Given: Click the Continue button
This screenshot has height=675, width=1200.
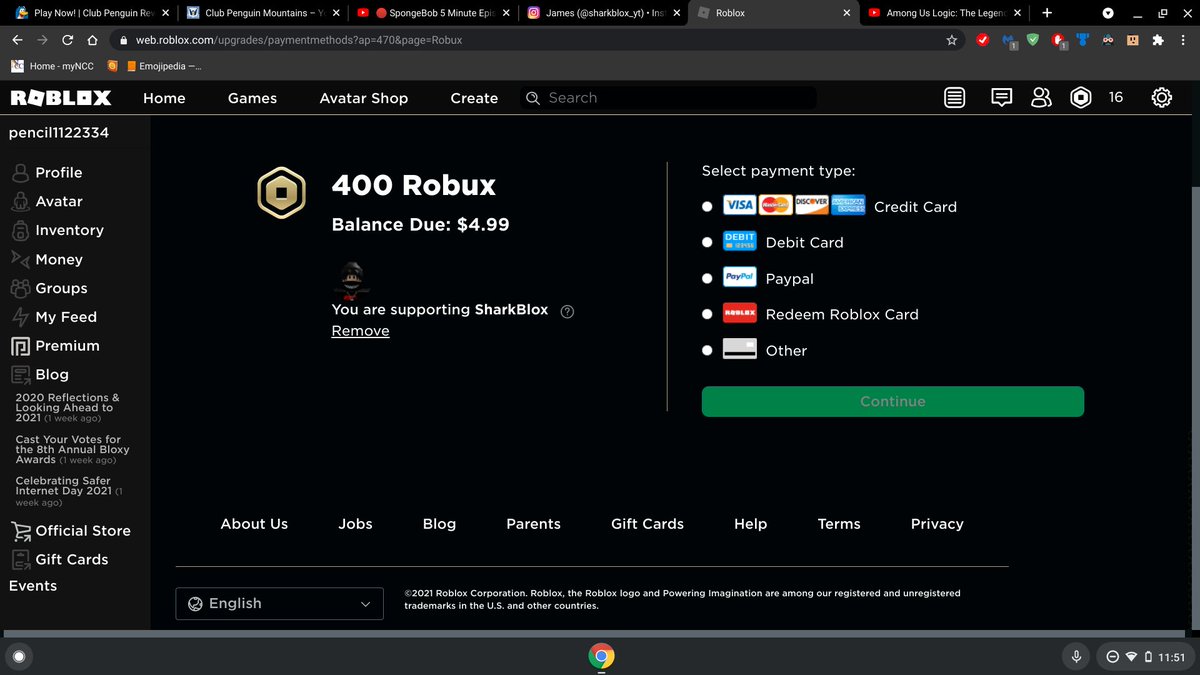Looking at the screenshot, I should pos(892,401).
